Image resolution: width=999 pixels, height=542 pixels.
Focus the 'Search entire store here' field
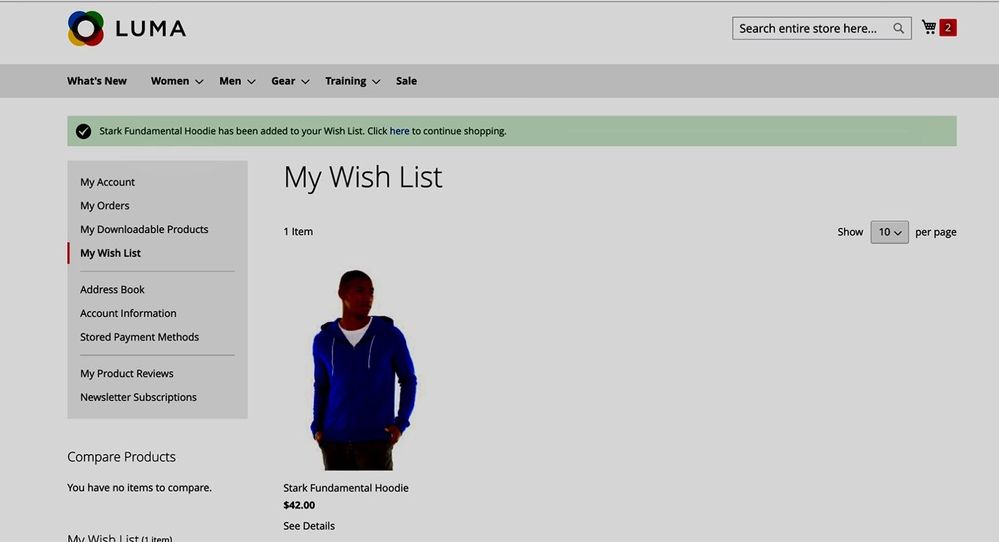(x=821, y=28)
